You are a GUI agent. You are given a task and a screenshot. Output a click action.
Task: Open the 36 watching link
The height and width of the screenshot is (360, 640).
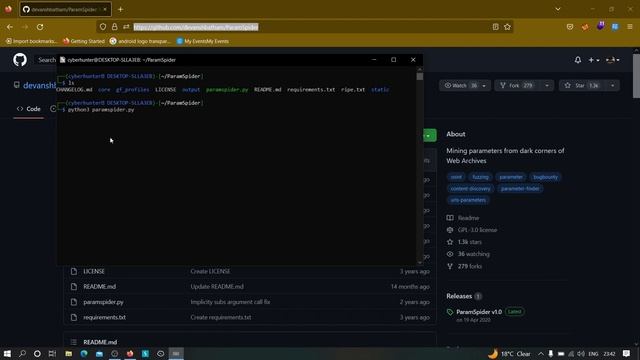tap(468, 254)
